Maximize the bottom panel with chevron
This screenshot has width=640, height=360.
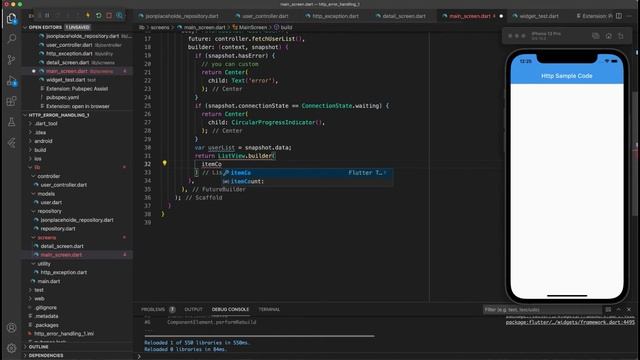pyautogui.click(x=618, y=309)
